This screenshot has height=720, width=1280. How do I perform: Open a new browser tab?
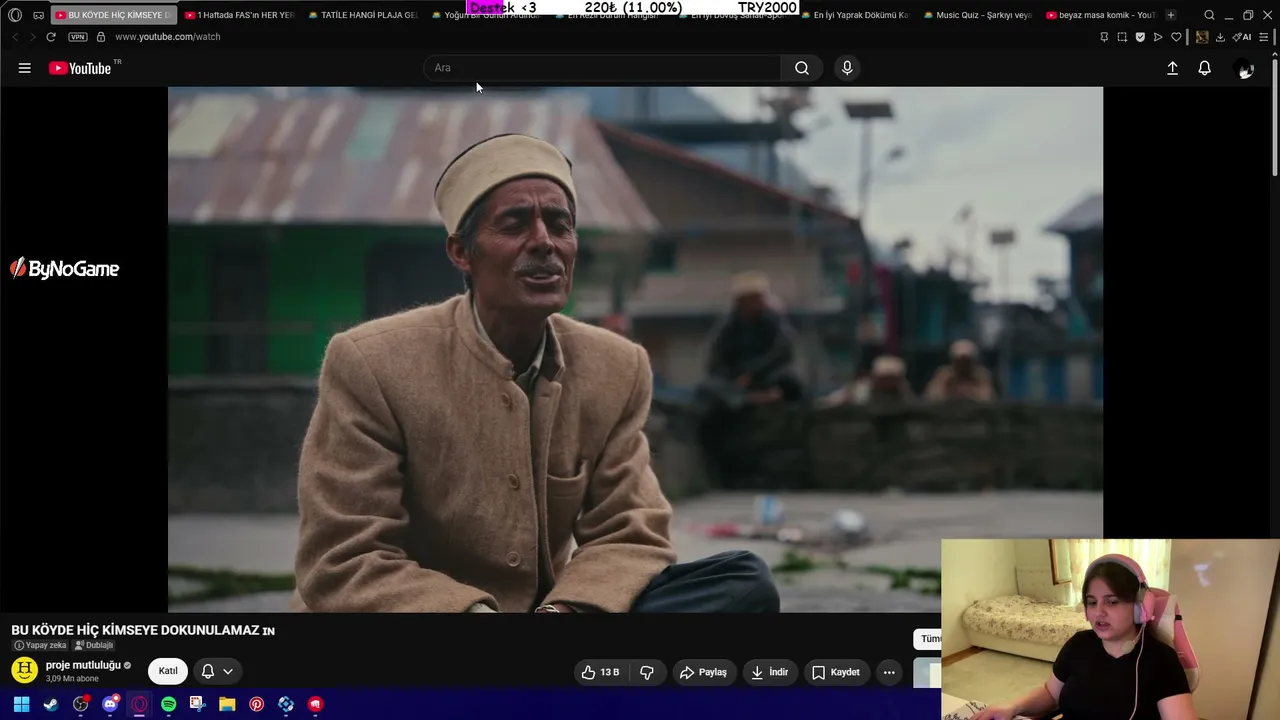click(1171, 15)
